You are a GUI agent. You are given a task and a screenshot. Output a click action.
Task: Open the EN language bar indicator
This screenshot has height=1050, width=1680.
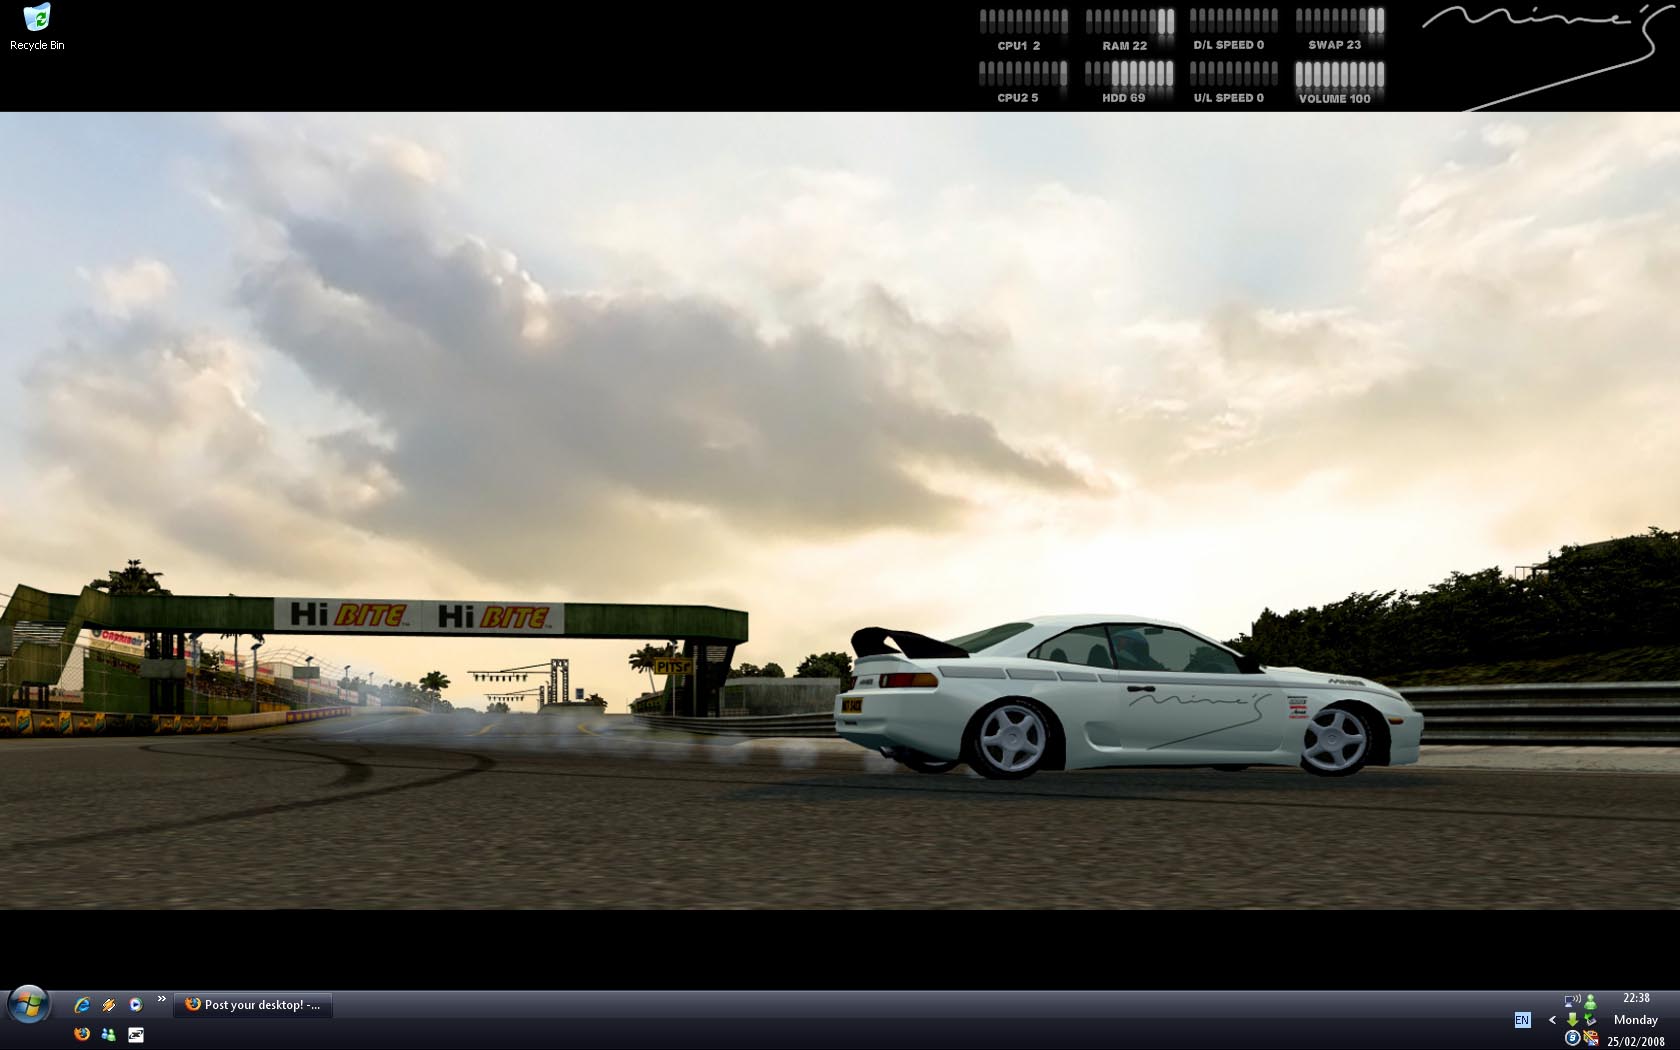(x=1522, y=1020)
